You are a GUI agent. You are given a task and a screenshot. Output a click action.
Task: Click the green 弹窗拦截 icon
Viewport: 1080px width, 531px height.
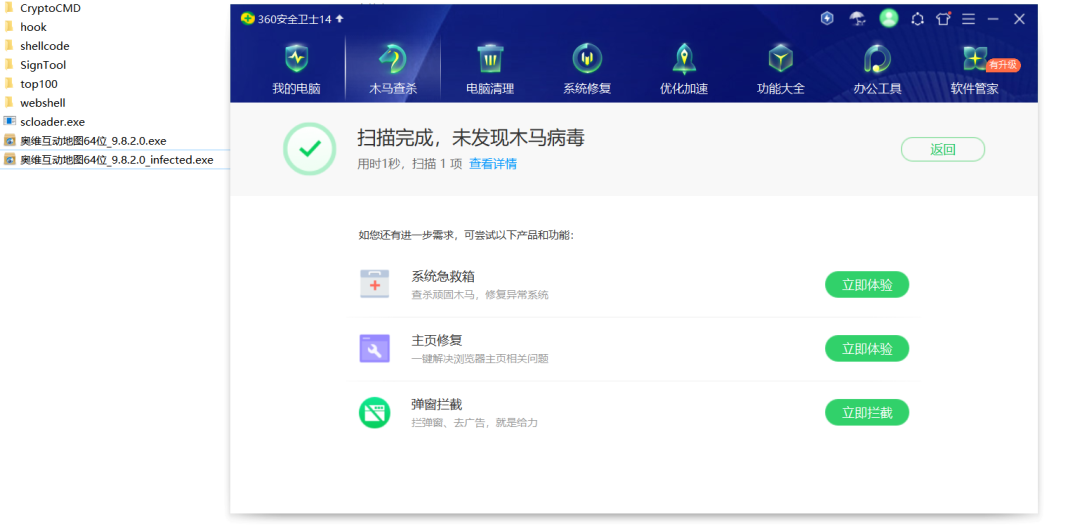click(x=375, y=413)
